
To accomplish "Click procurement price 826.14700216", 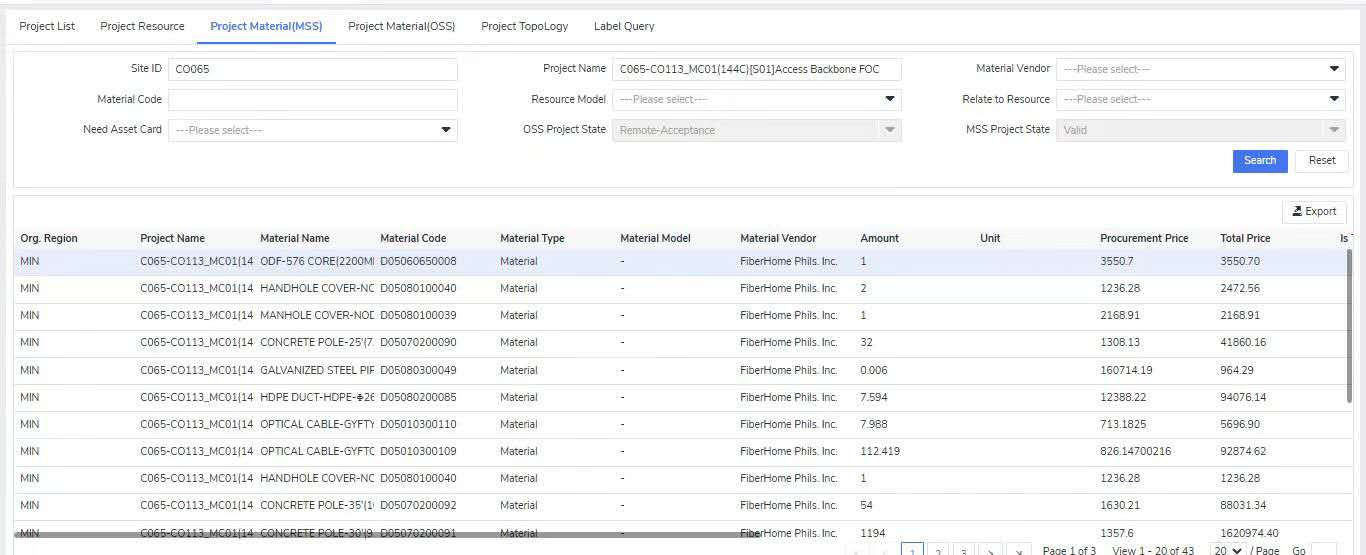I will [1135, 452].
